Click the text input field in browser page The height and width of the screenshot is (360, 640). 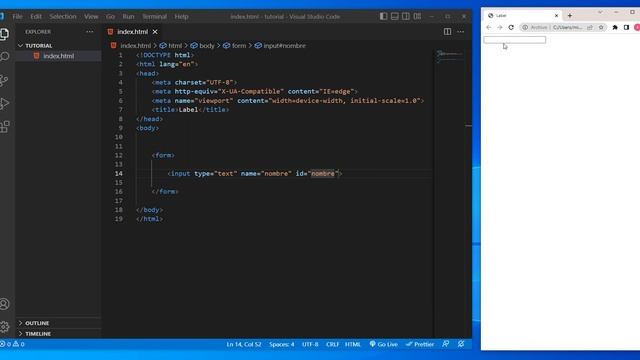click(514, 40)
